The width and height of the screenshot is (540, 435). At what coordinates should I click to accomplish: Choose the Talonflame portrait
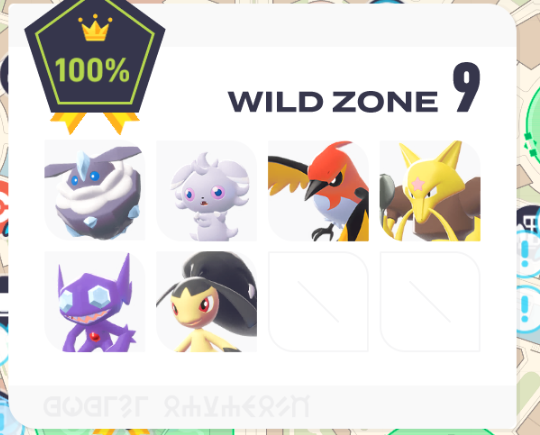318,190
